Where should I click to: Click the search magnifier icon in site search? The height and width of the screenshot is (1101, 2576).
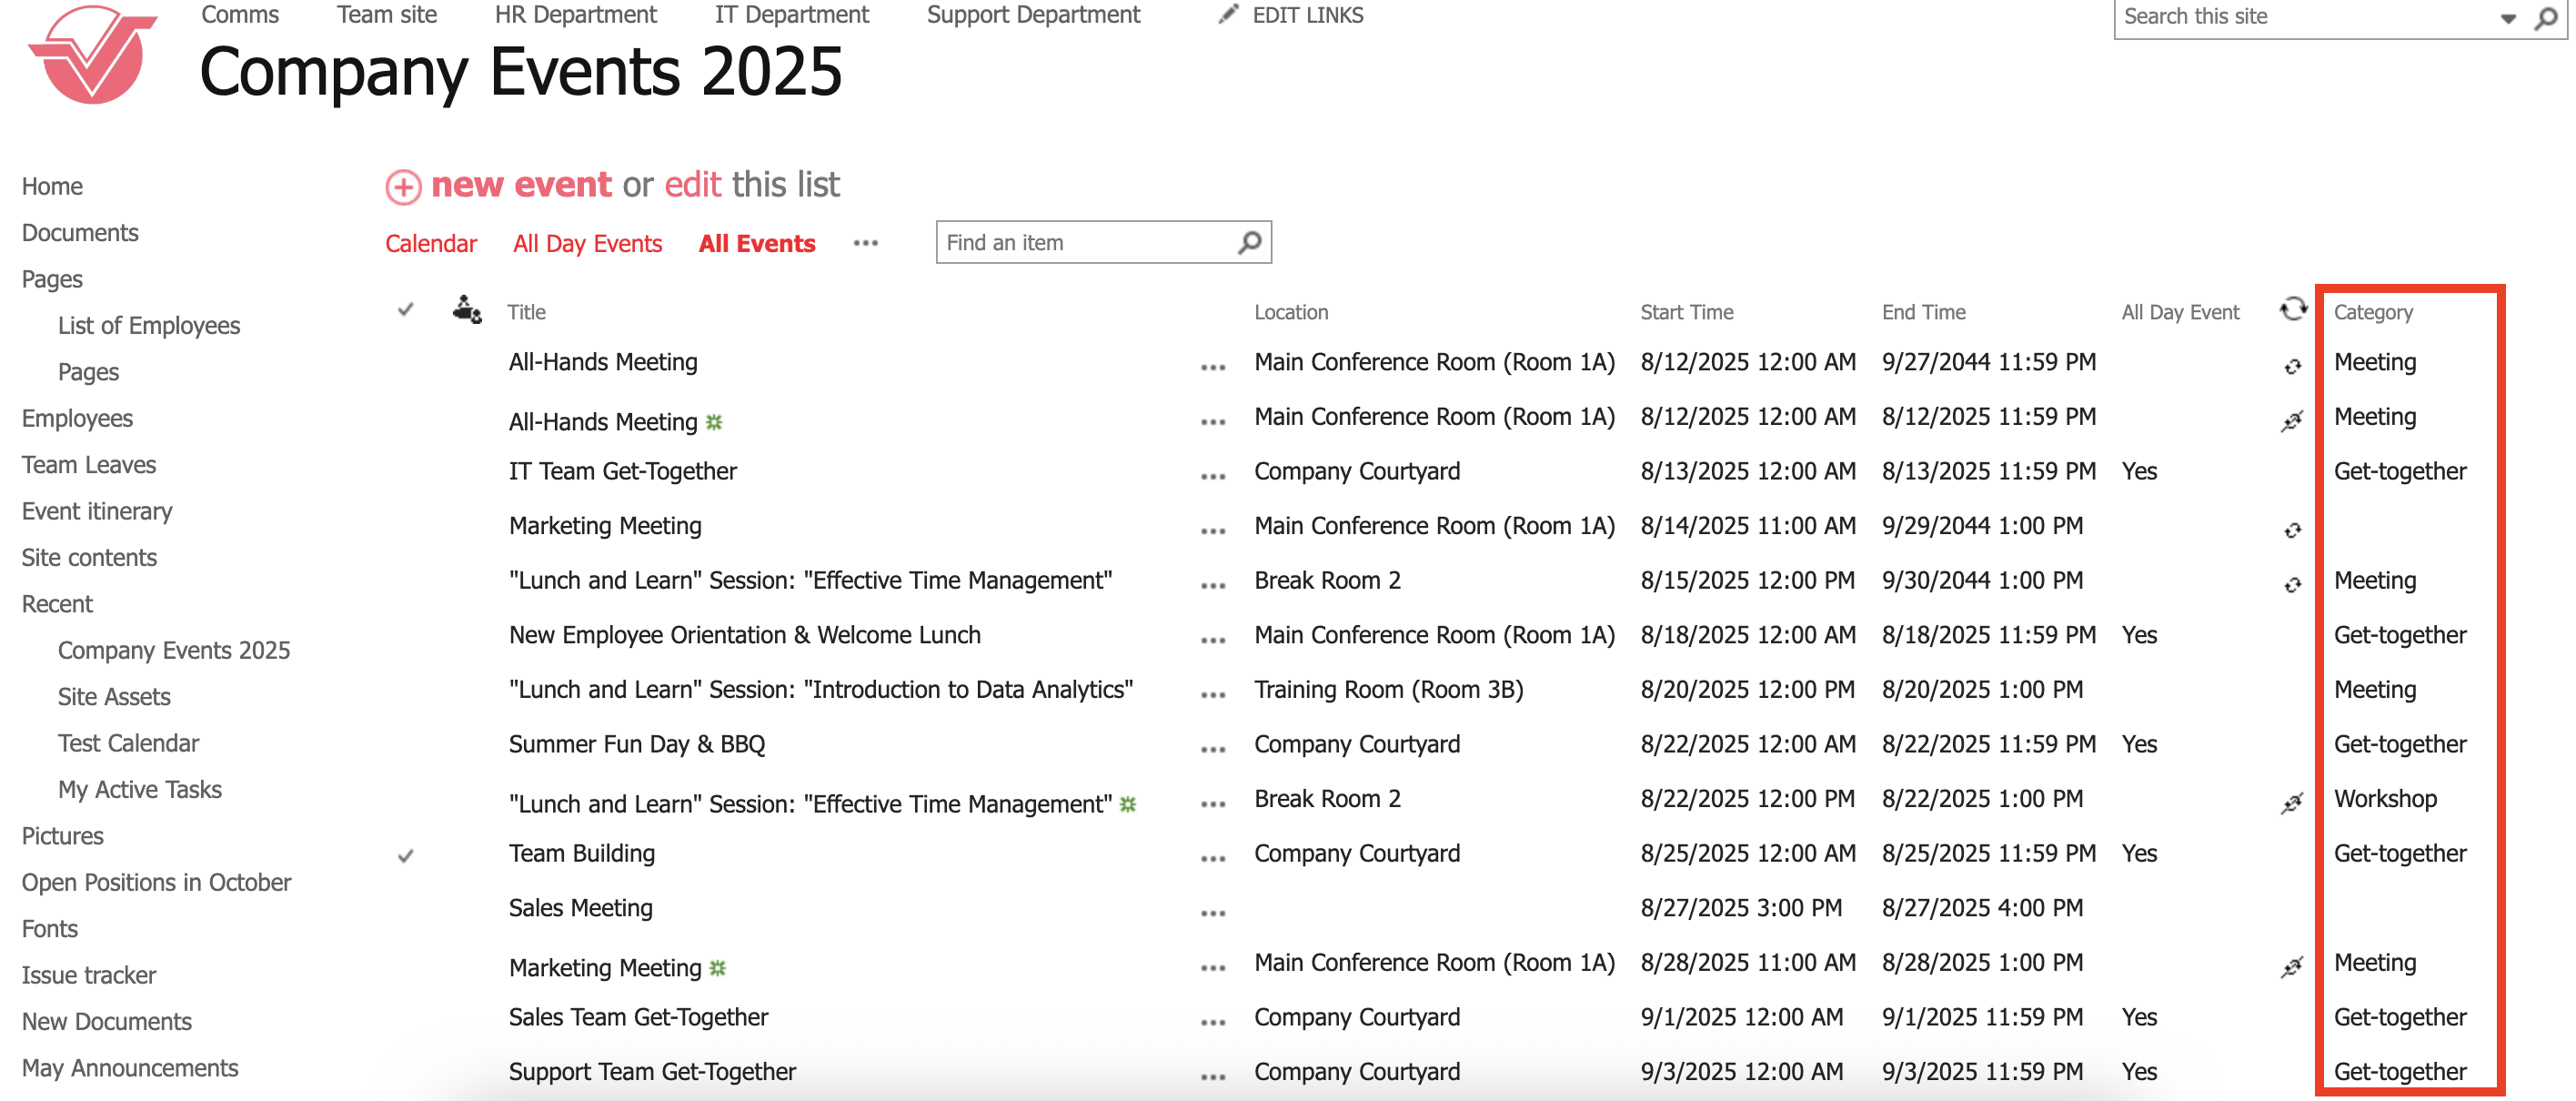pyautogui.click(x=2546, y=18)
